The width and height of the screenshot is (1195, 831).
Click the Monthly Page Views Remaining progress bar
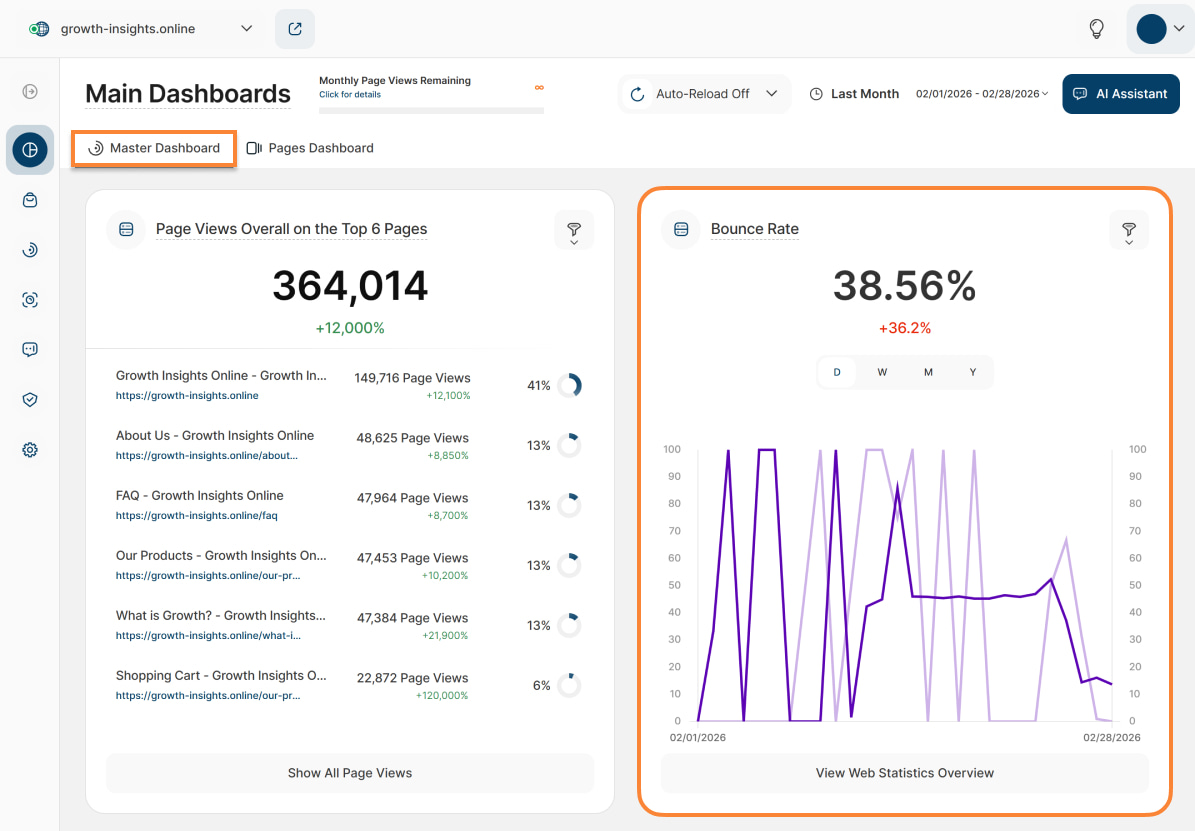click(x=431, y=110)
